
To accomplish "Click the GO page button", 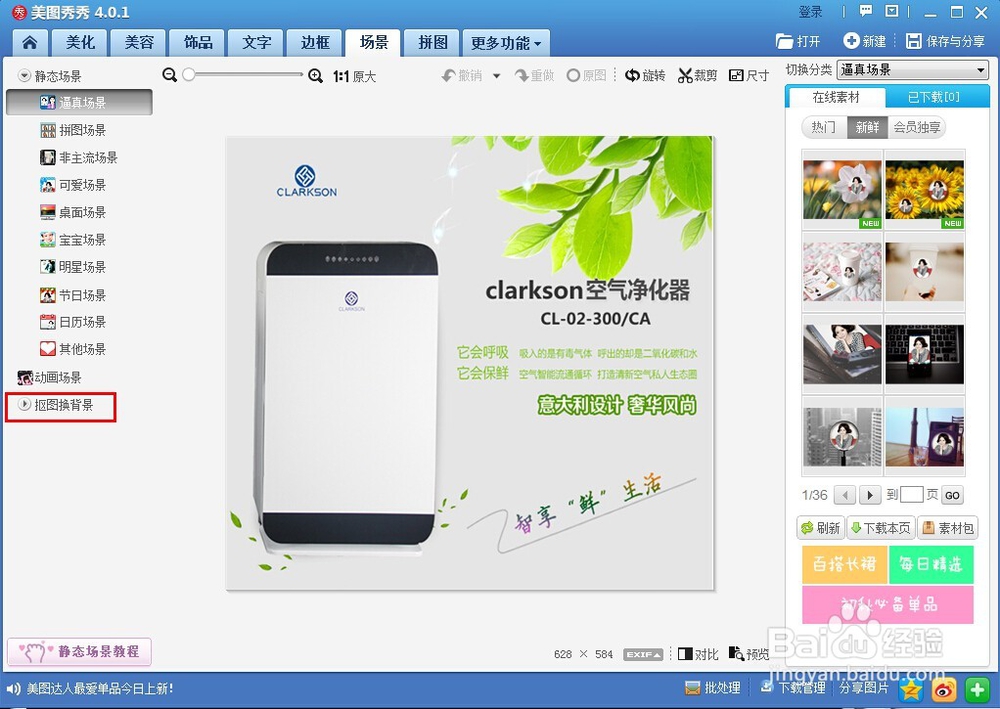I will [953, 495].
